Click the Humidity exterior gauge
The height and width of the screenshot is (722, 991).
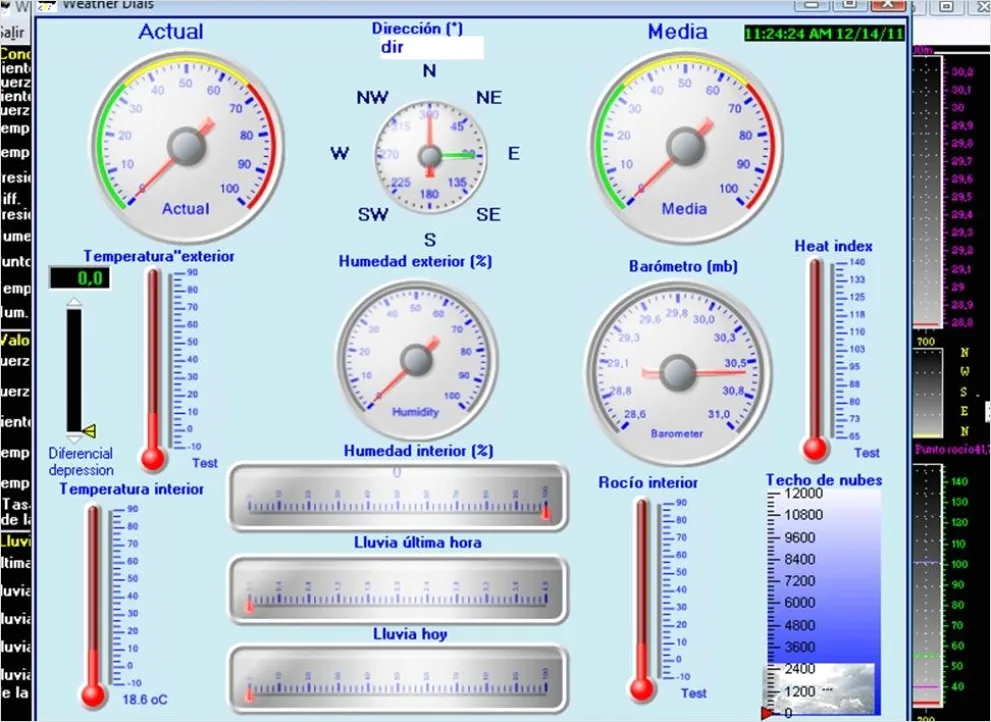pos(416,361)
